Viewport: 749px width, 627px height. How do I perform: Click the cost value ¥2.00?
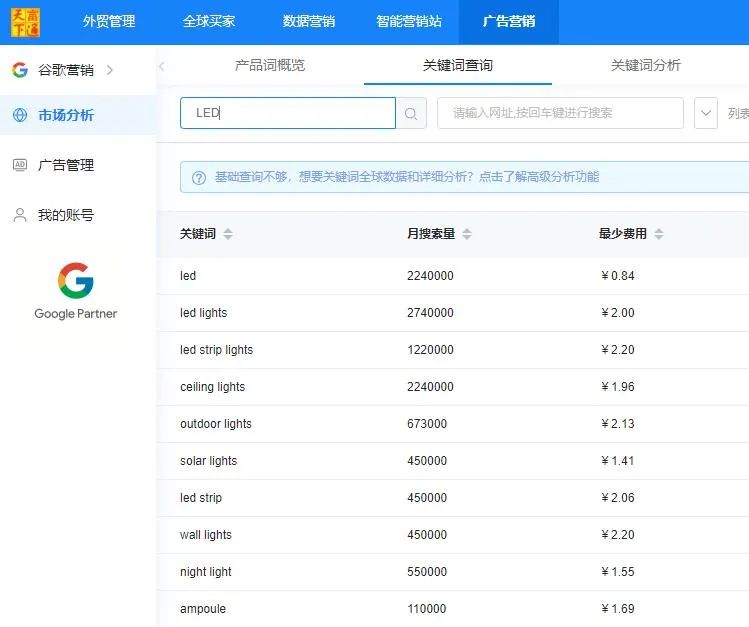(x=618, y=313)
